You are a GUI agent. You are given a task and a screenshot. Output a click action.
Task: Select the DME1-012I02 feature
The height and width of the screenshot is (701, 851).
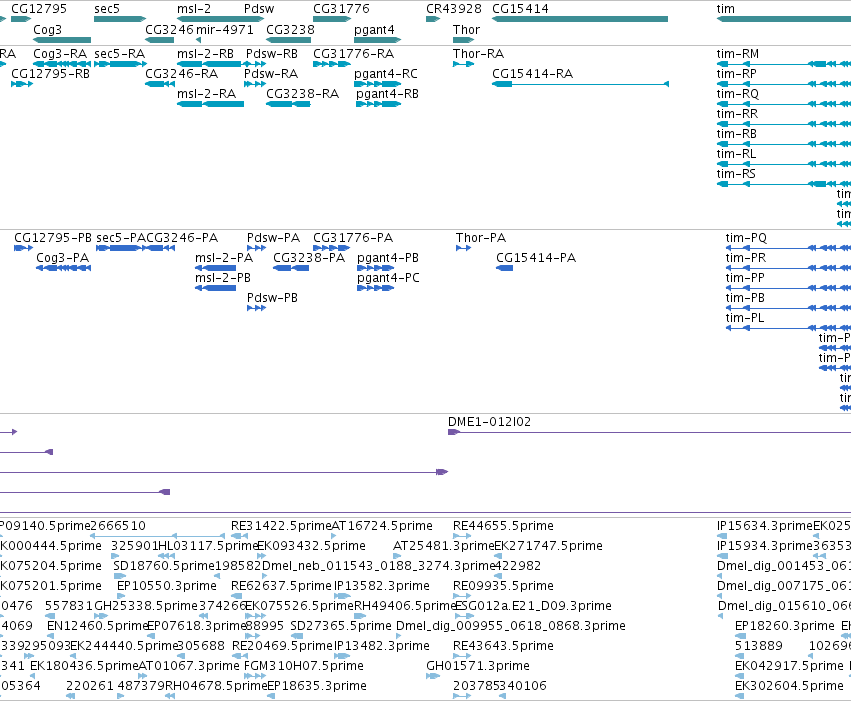[x=649, y=432]
